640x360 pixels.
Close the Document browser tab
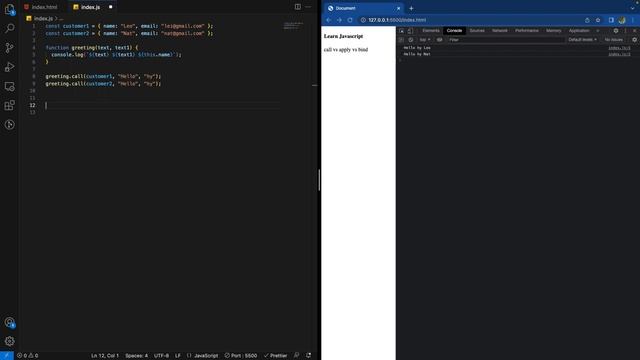398,8
